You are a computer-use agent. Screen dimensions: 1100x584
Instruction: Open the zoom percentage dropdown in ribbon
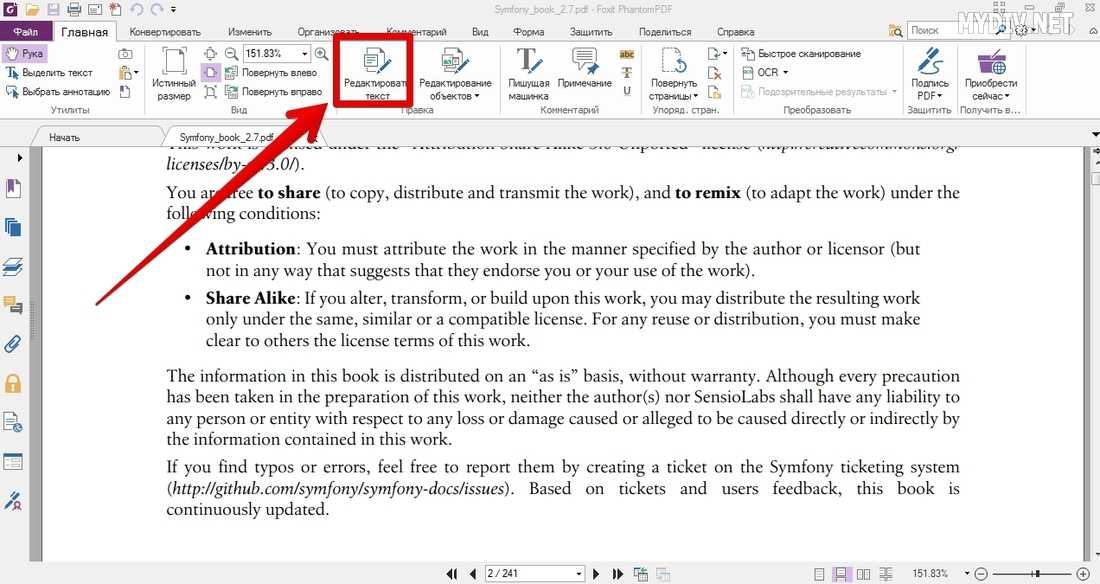point(304,54)
